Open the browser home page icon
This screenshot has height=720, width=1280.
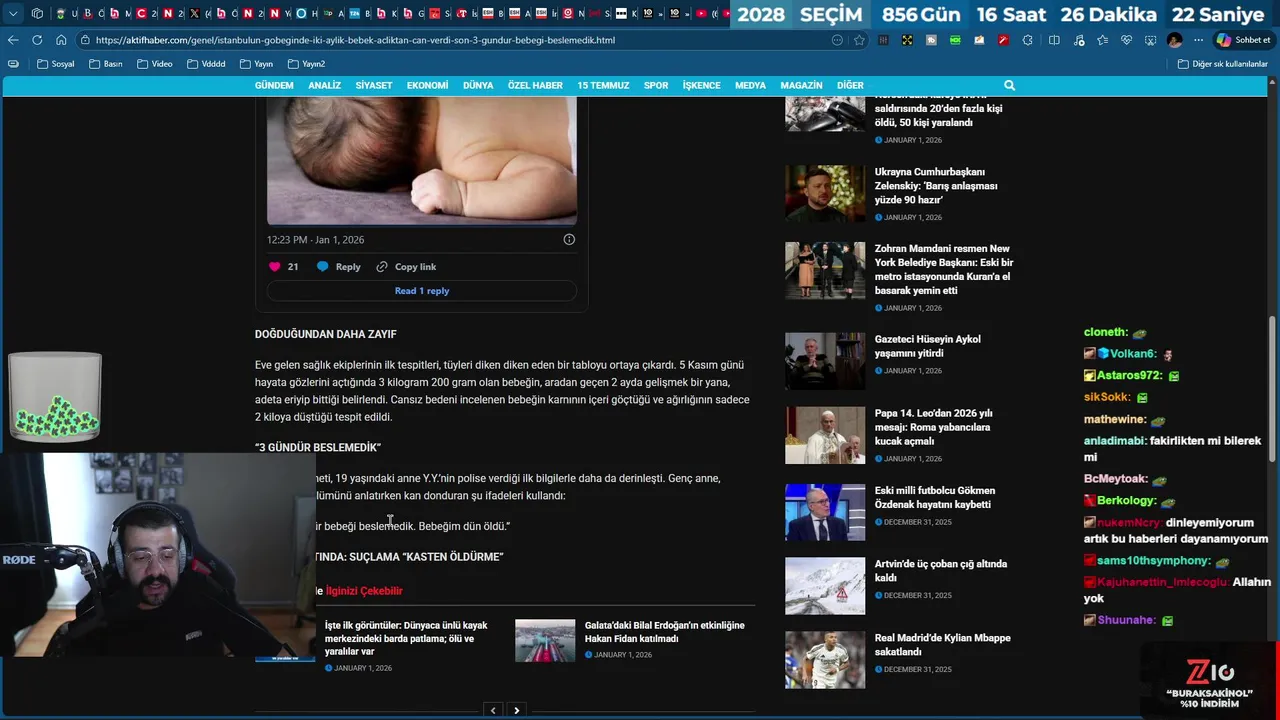(x=61, y=40)
